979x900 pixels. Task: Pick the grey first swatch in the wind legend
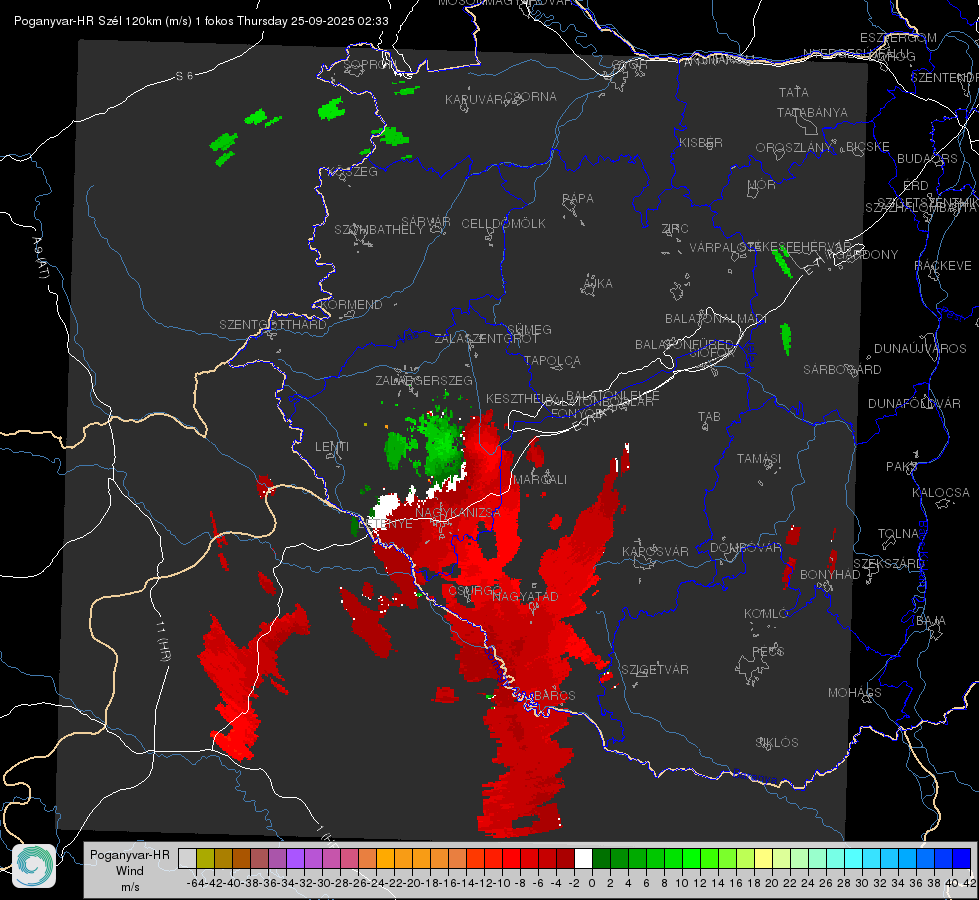point(187,859)
